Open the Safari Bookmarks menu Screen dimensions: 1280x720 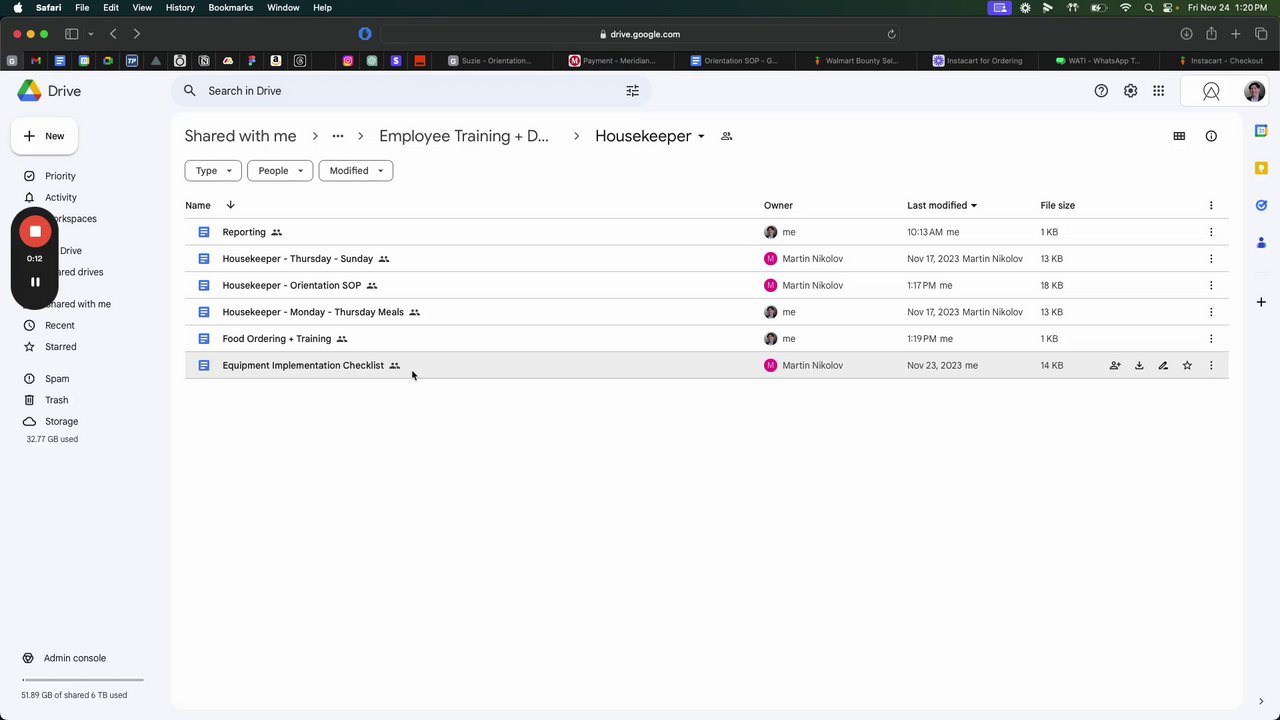pyautogui.click(x=231, y=7)
